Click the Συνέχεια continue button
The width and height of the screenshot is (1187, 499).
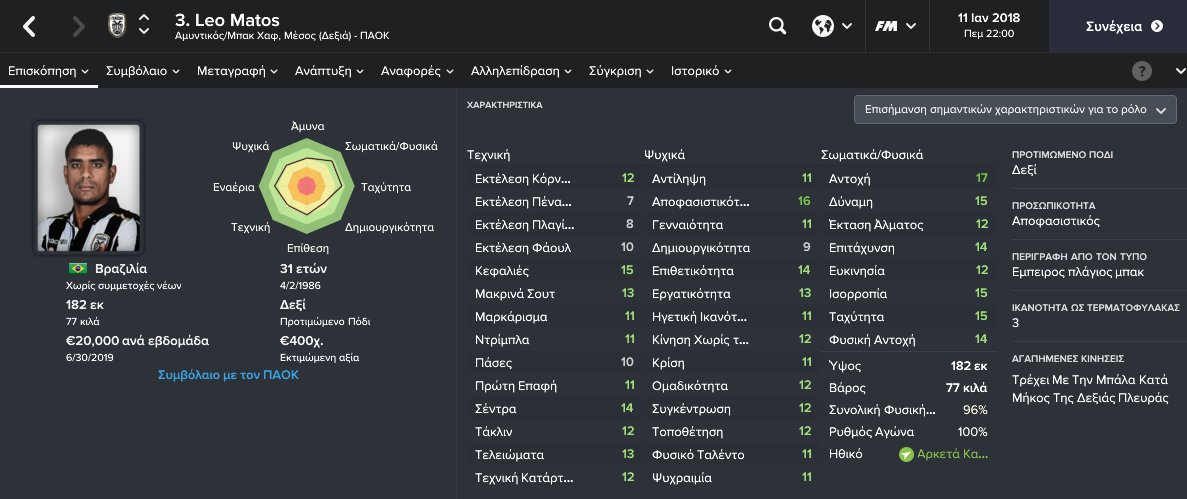tap(1124, 26)
